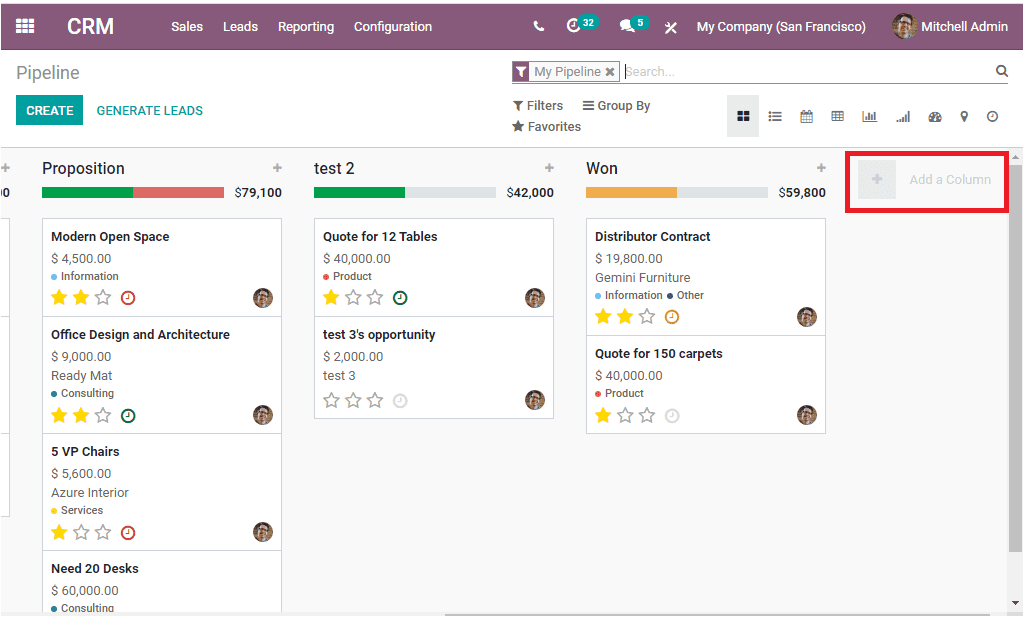Open the phone dialer icon
The height and width of the screenshot is (617, 1024).
pyautogui.click(x=538, y=26)
